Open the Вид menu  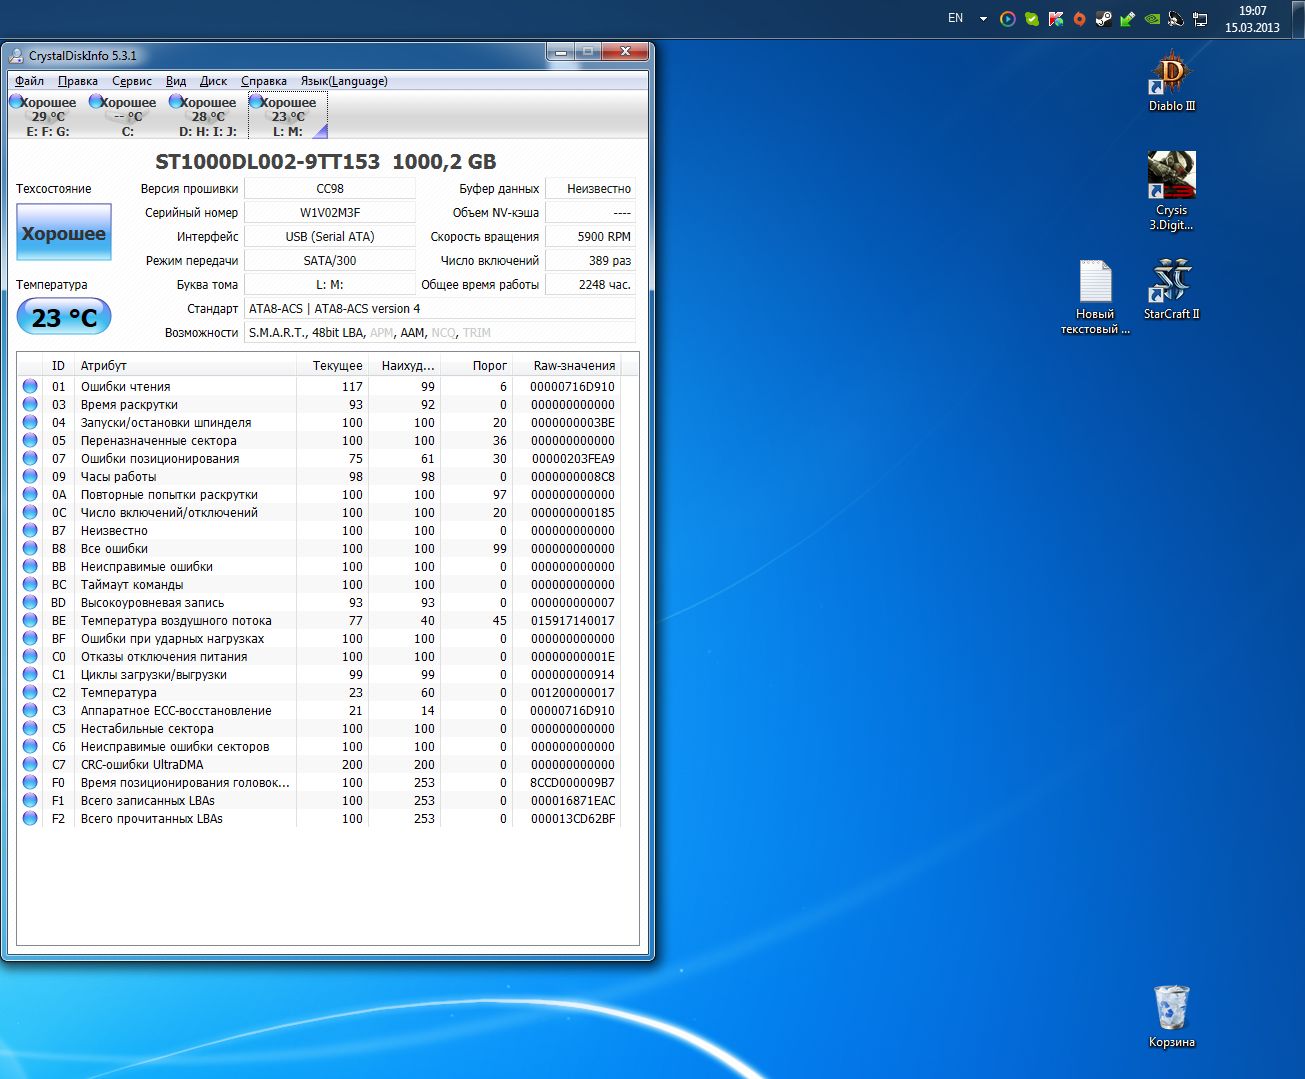176,81
